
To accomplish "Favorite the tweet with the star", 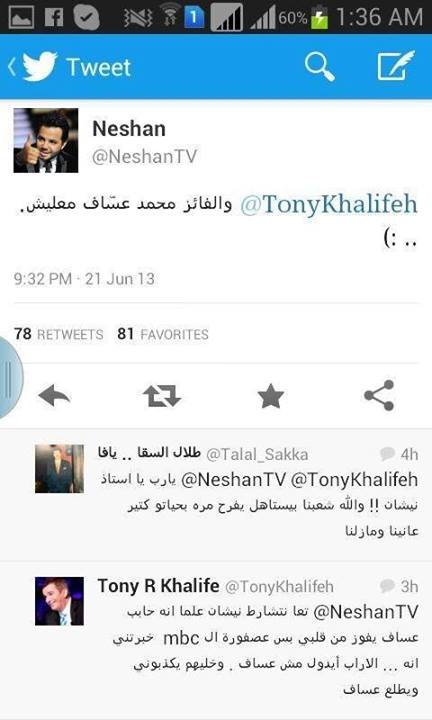I will coord(270,396).
